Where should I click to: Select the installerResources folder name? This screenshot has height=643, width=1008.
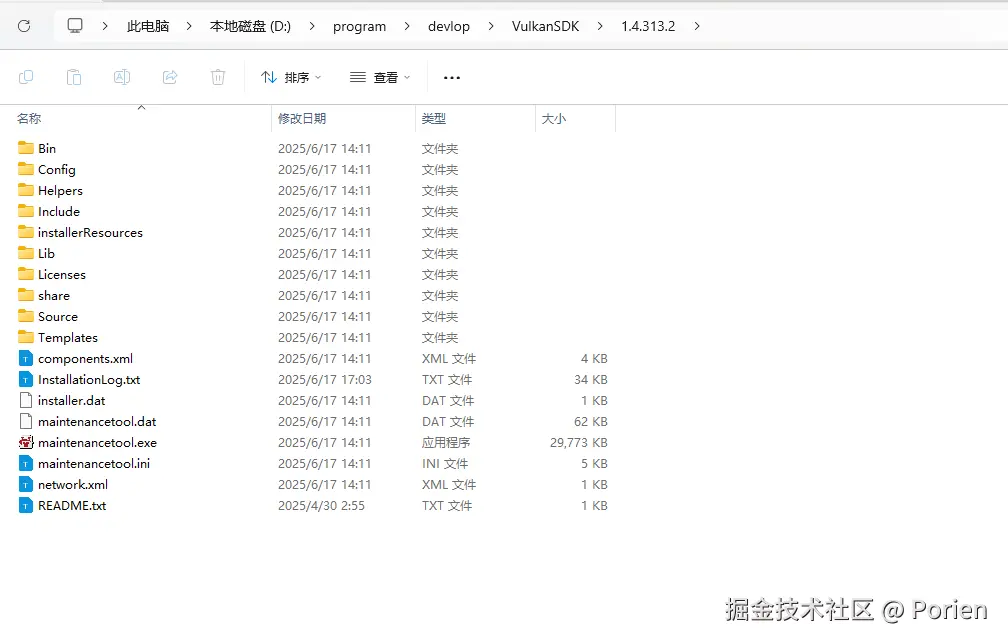[x=90, y=233]
